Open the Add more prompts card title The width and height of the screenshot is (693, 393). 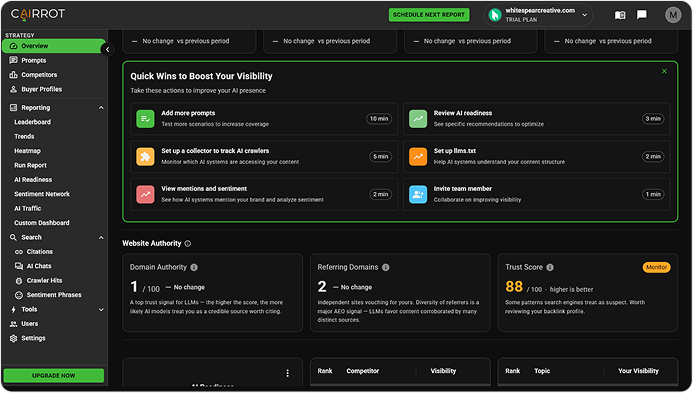click(x=188, y=113)
